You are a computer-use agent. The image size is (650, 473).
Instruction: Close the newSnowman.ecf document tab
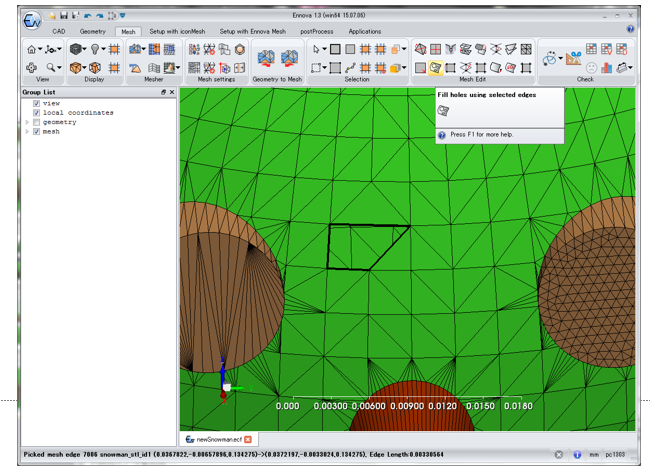coord(248,439)
